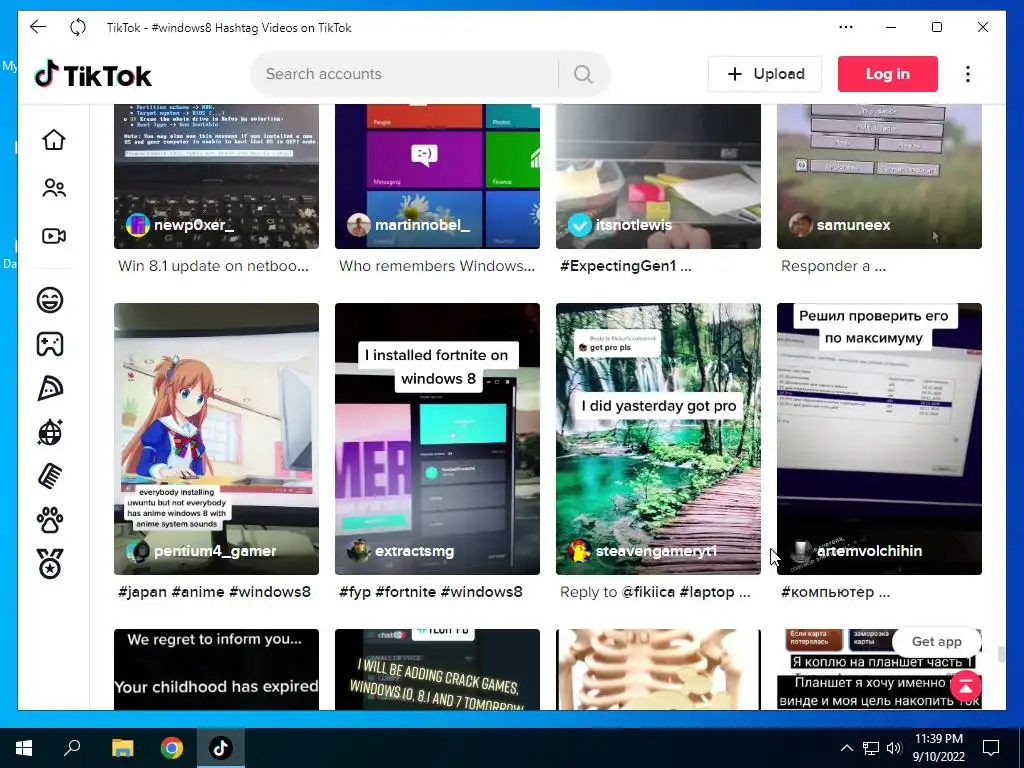
Task: Click the Get app button
Action: 936,641
